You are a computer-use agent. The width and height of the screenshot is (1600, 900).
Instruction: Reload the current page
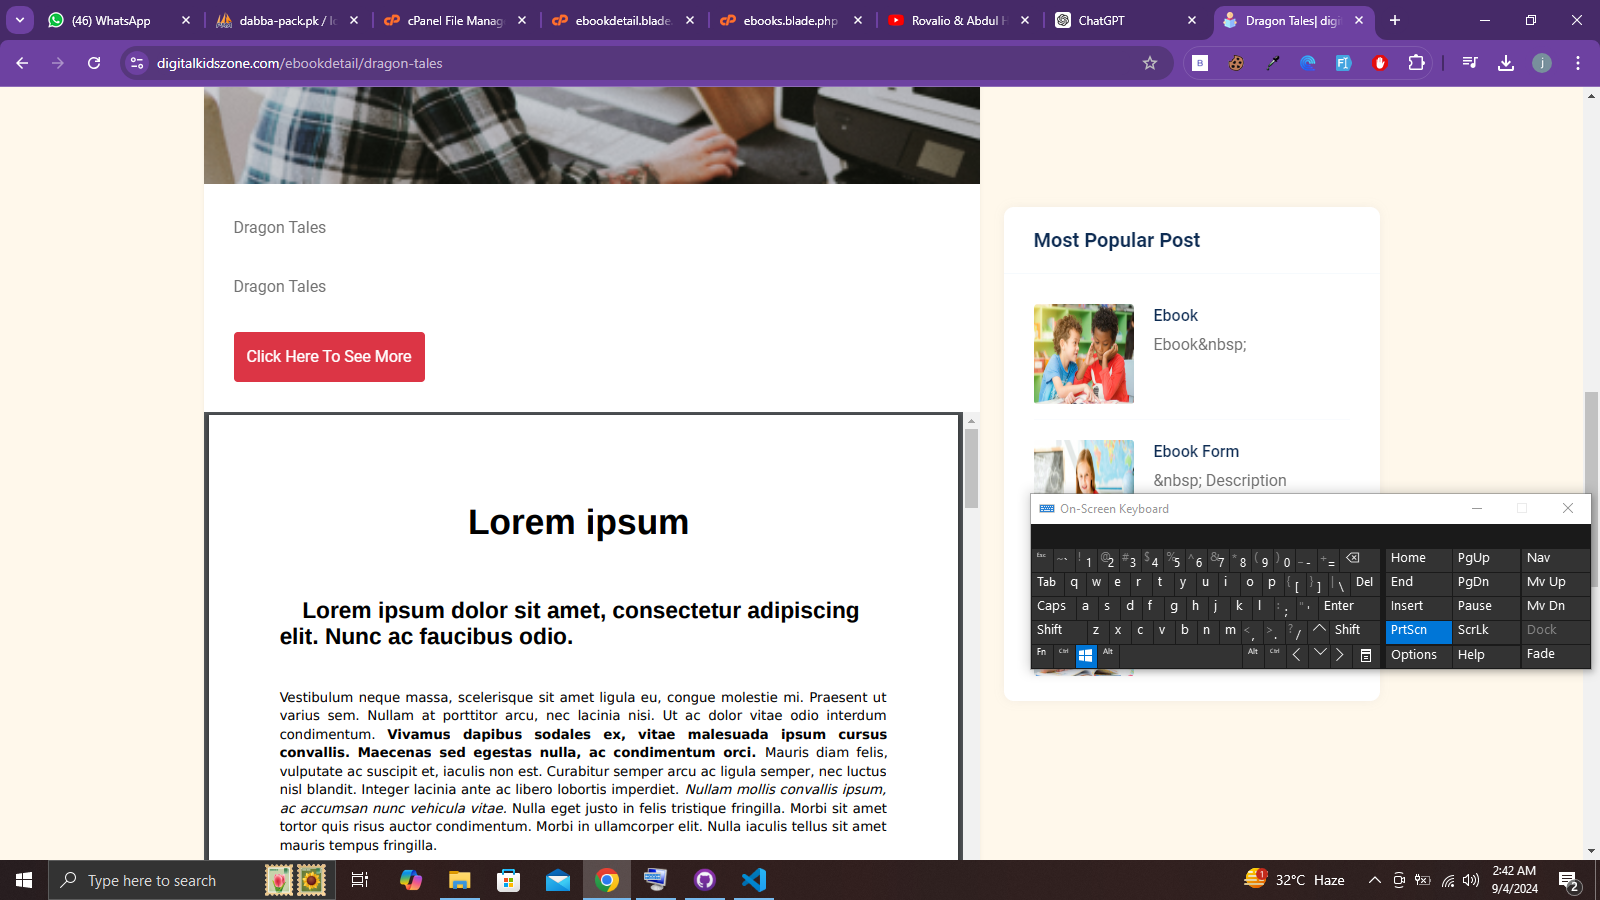[94, 63]
